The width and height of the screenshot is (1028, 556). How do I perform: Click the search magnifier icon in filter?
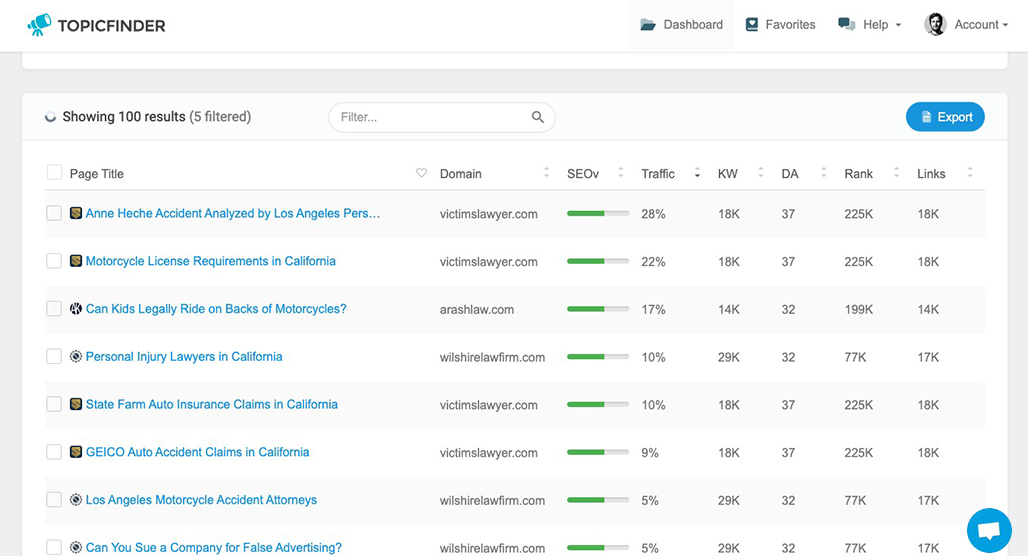[x=538, y=117]
